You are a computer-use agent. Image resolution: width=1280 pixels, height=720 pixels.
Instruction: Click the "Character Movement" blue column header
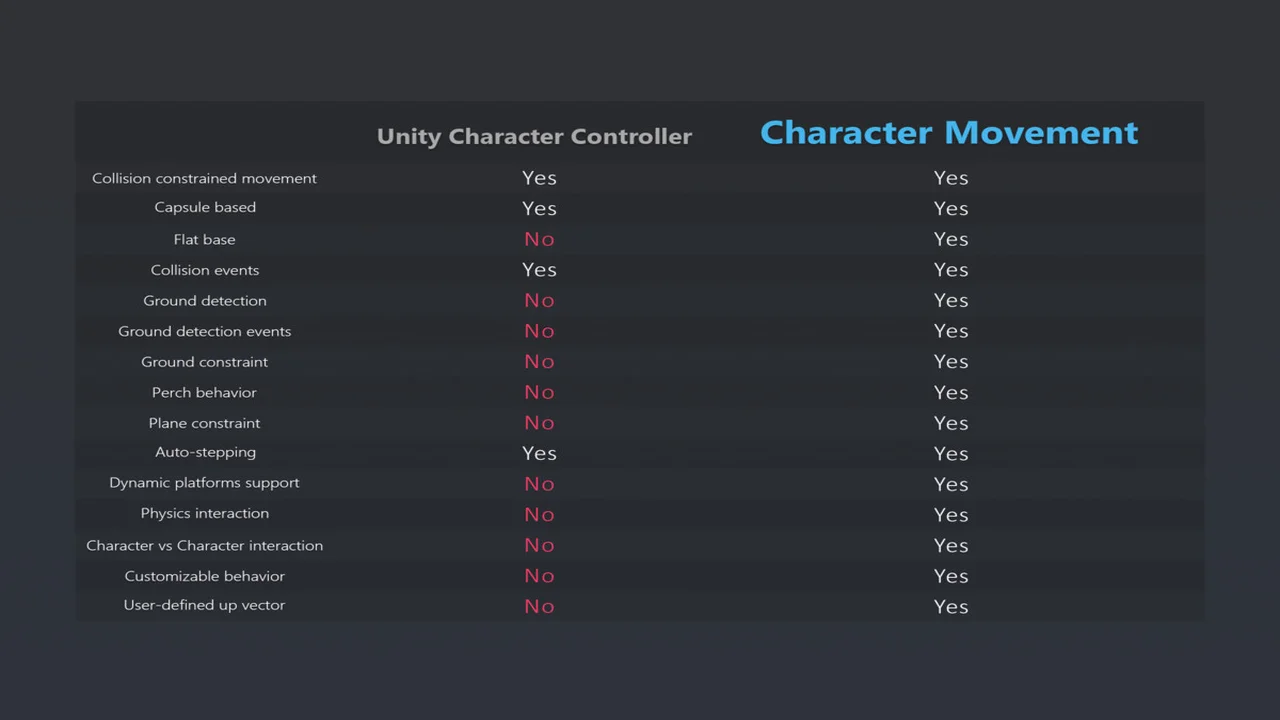[949, 133]
